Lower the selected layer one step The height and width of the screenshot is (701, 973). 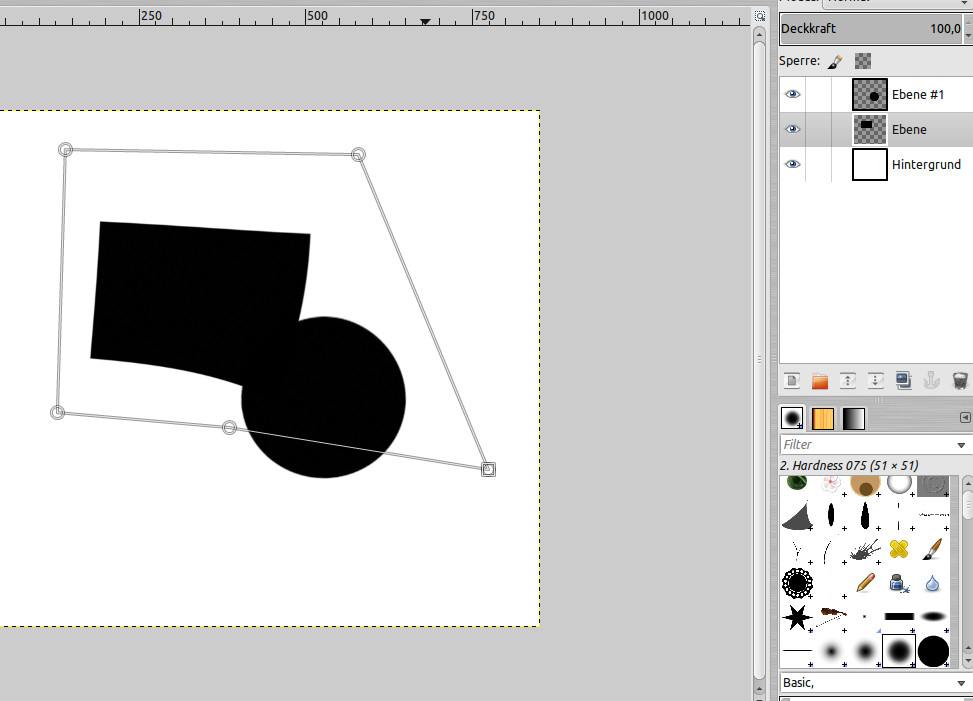point(876,380)
